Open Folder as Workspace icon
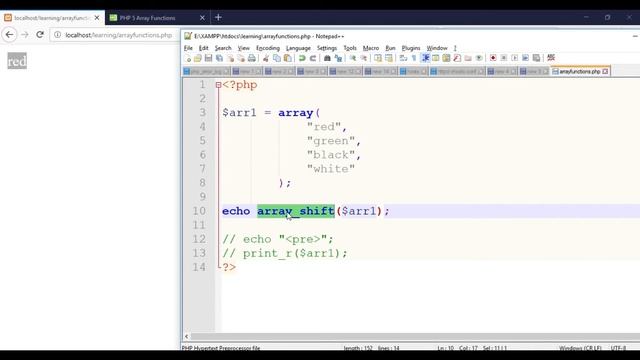 [x=468, y=58]
